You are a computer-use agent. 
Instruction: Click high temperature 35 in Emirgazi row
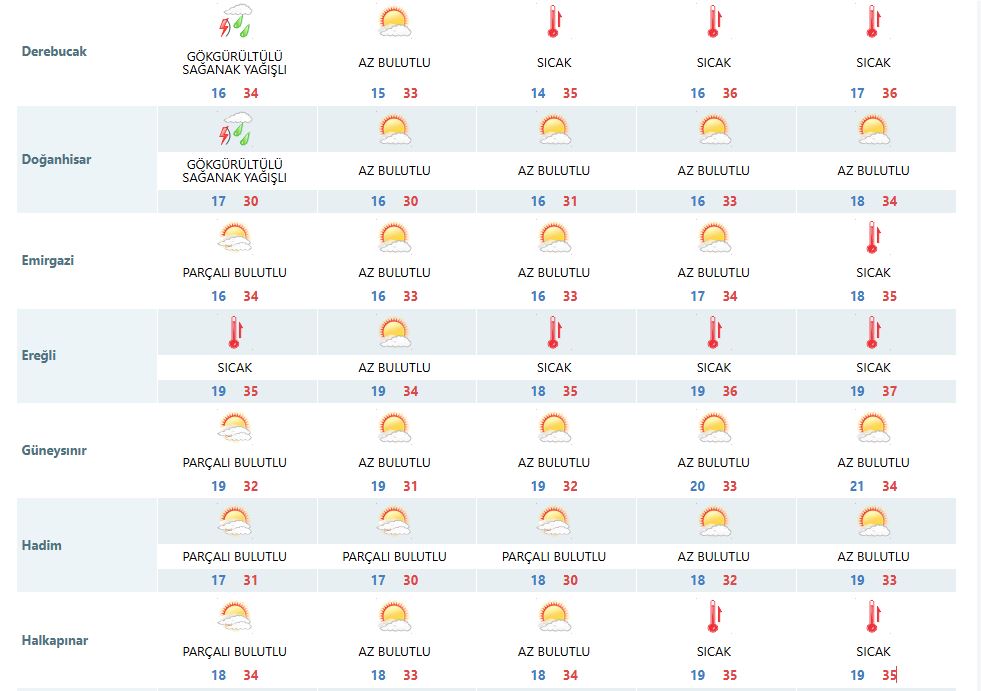890,296
